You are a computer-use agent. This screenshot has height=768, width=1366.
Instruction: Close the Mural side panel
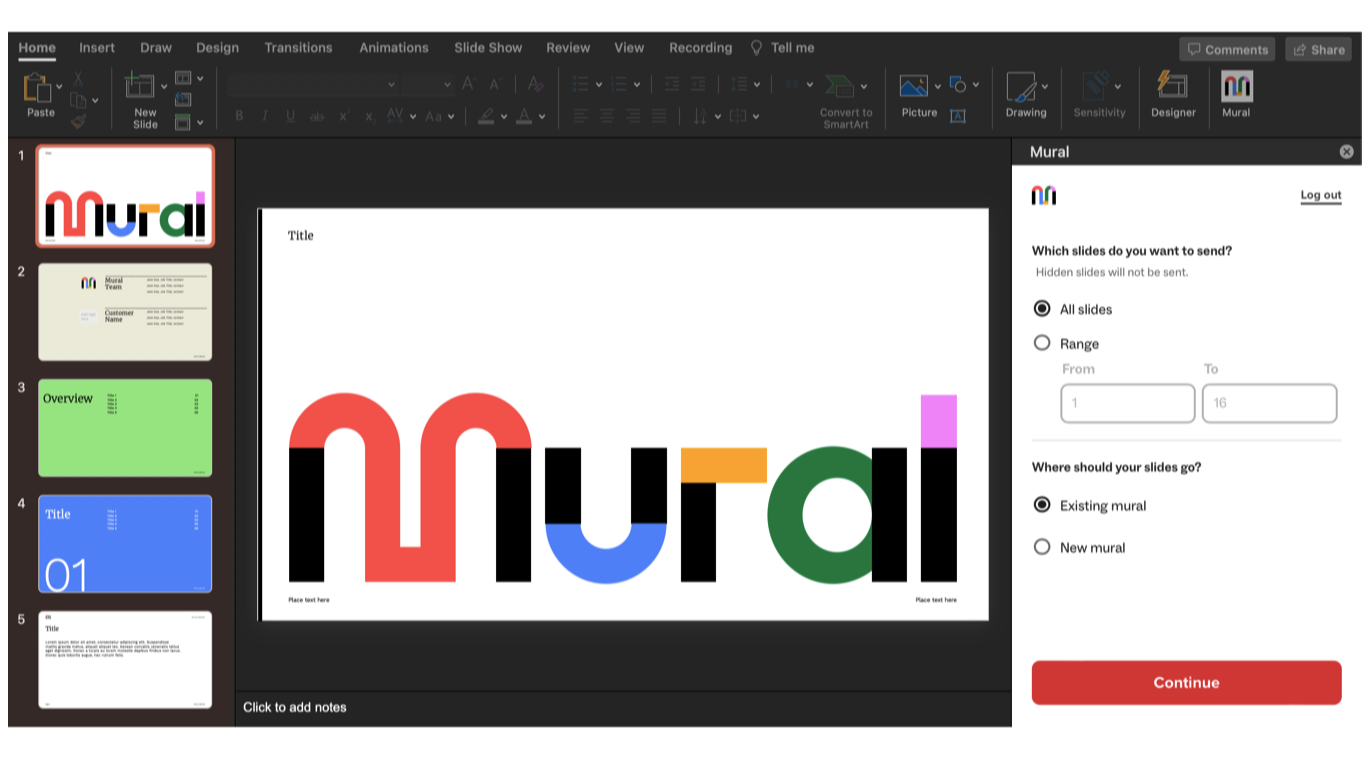(x=1346, y=152)
